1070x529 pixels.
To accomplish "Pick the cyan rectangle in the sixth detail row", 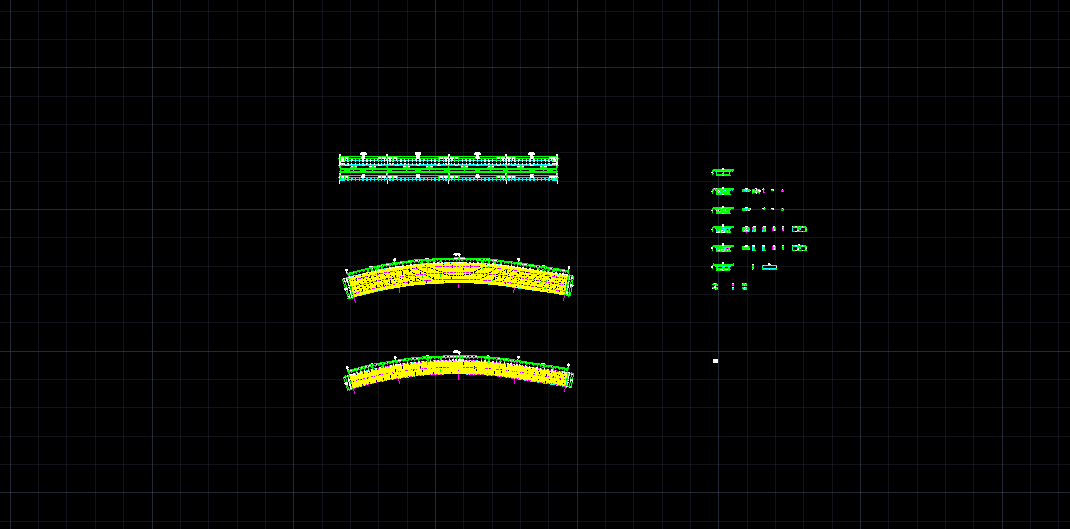I will [769, 267].
